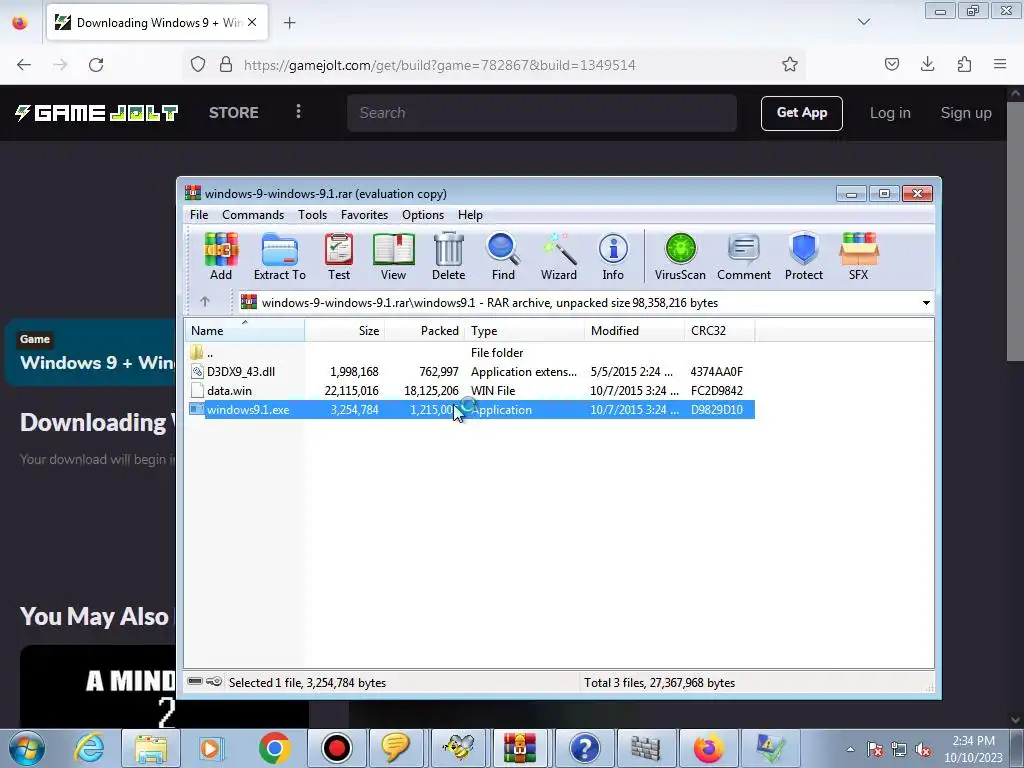Open the Tools menu

pos(312,215)
